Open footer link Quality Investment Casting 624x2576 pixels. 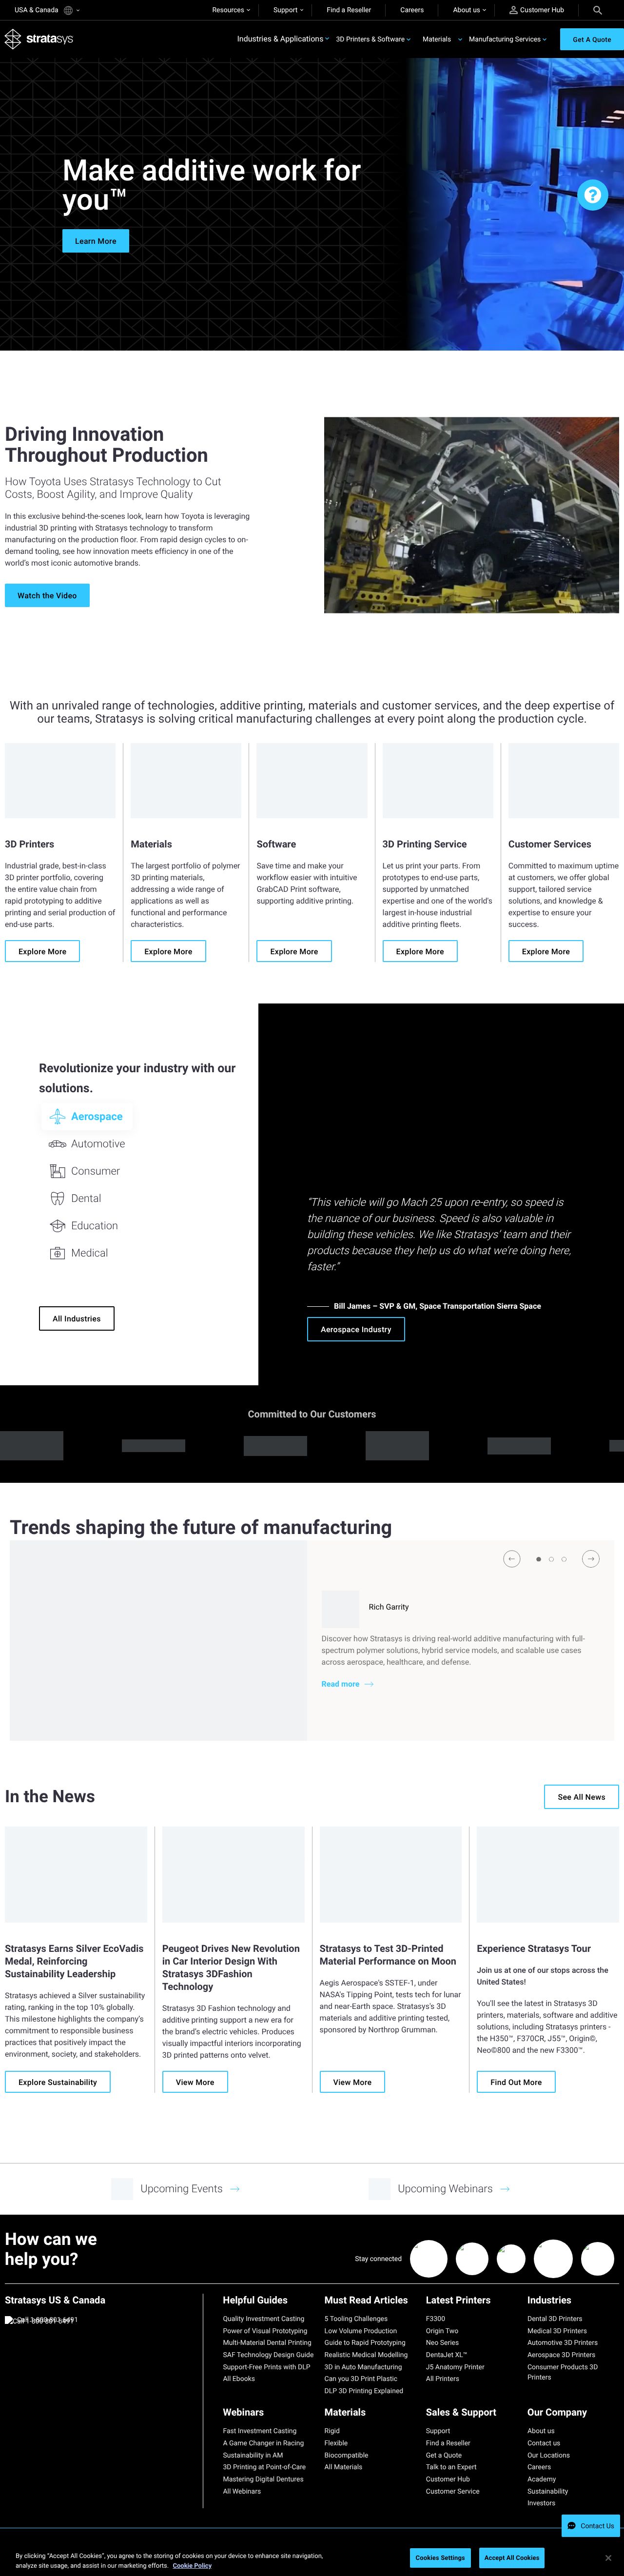pos(263,2319)
